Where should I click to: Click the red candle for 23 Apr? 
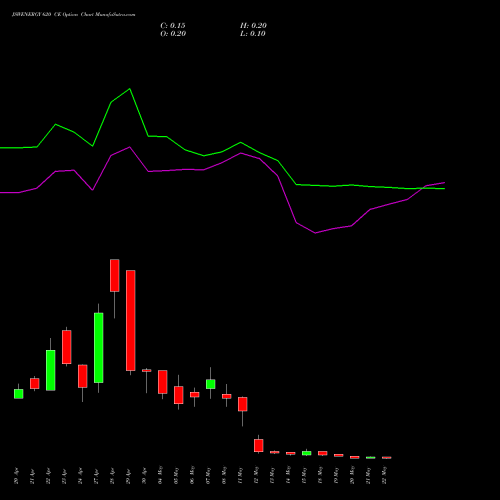click(67, 347)
